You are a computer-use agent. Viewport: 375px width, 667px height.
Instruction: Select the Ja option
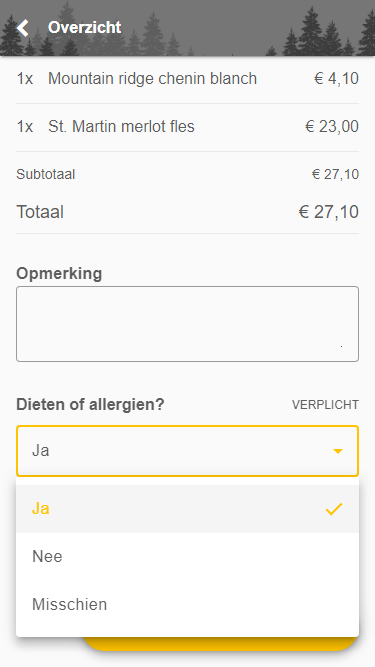tap(188, 509)
